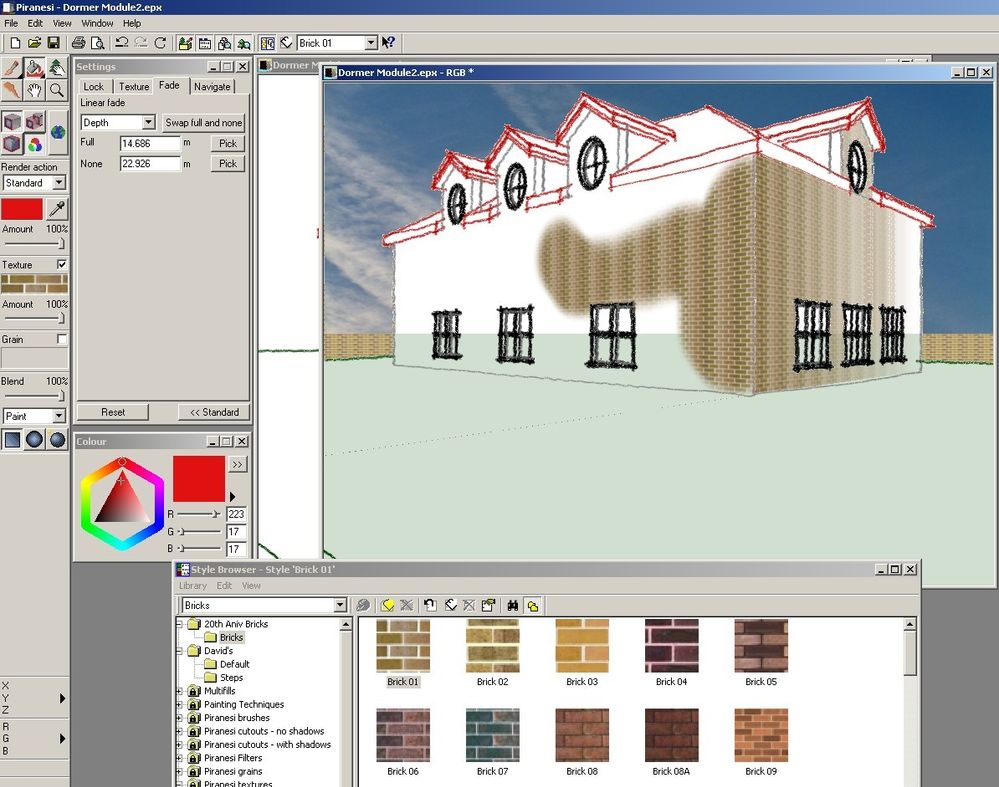
Task: Click the G value field
Action: tap(236, 531)
